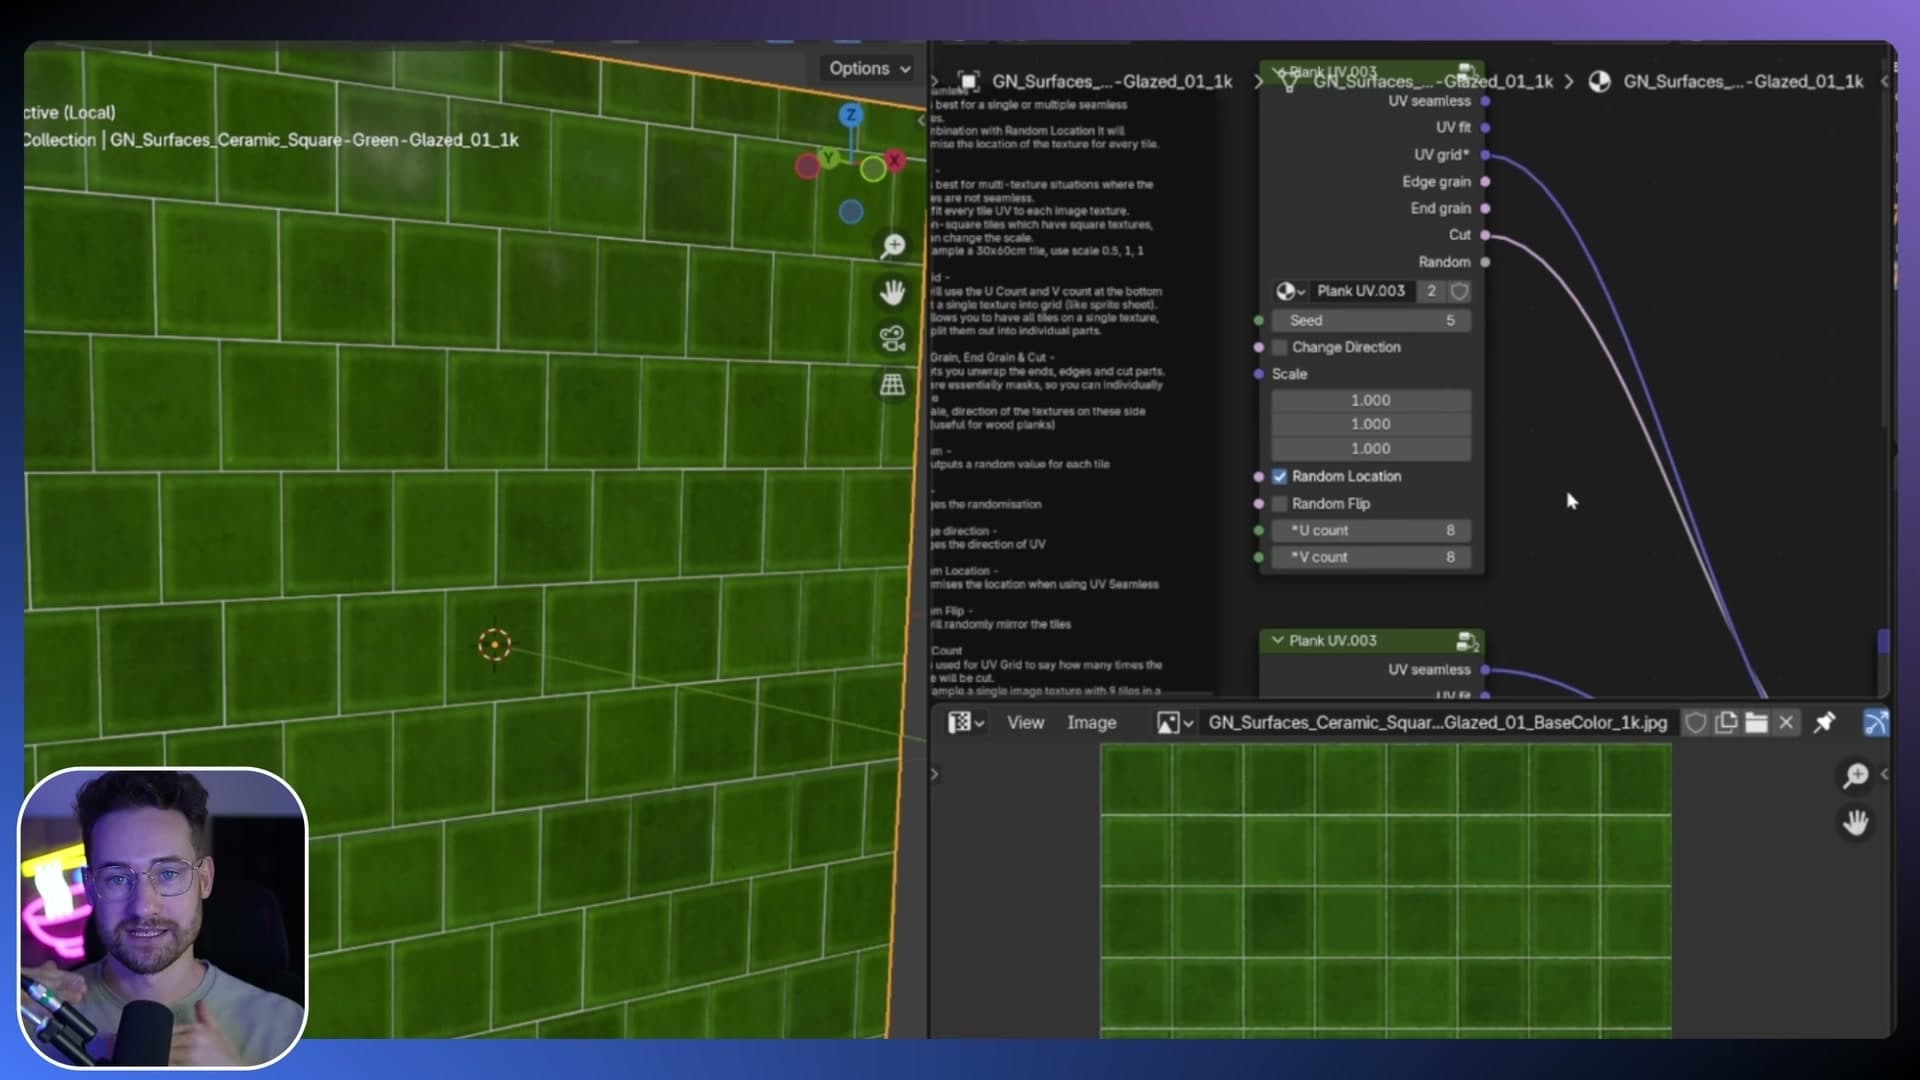Screen dimensions: 1920x1080
Task: Open the Options dropdown in the viewport
Action: point(869,68)
